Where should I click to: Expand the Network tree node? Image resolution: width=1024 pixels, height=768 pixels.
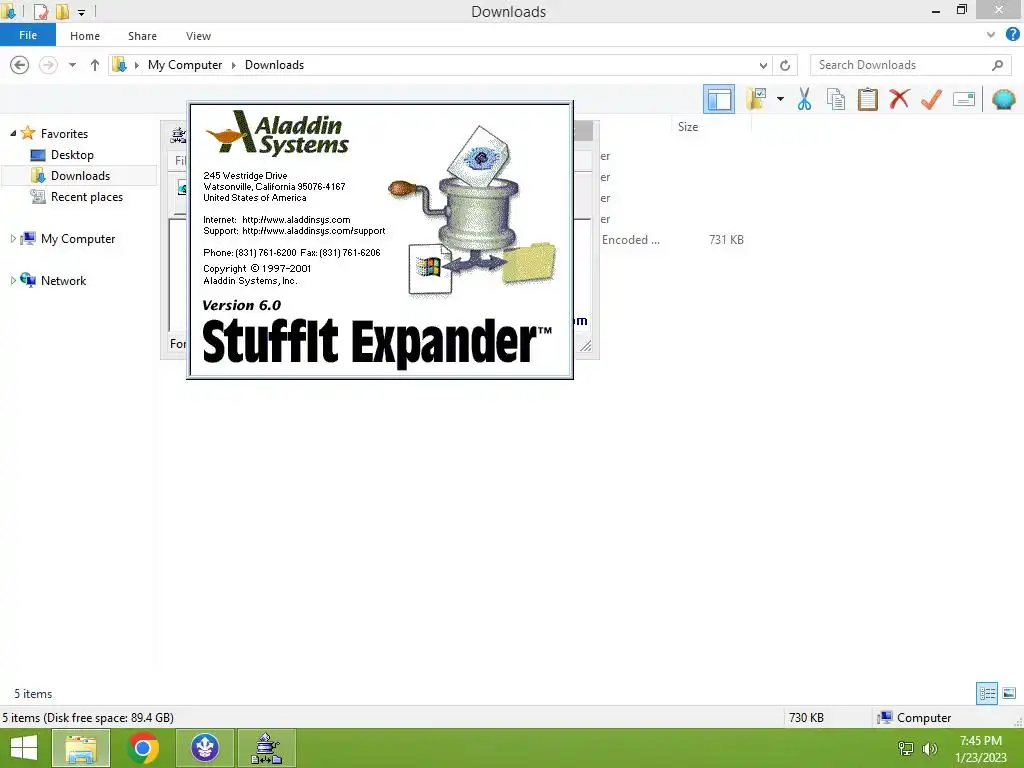click(12, 281)
